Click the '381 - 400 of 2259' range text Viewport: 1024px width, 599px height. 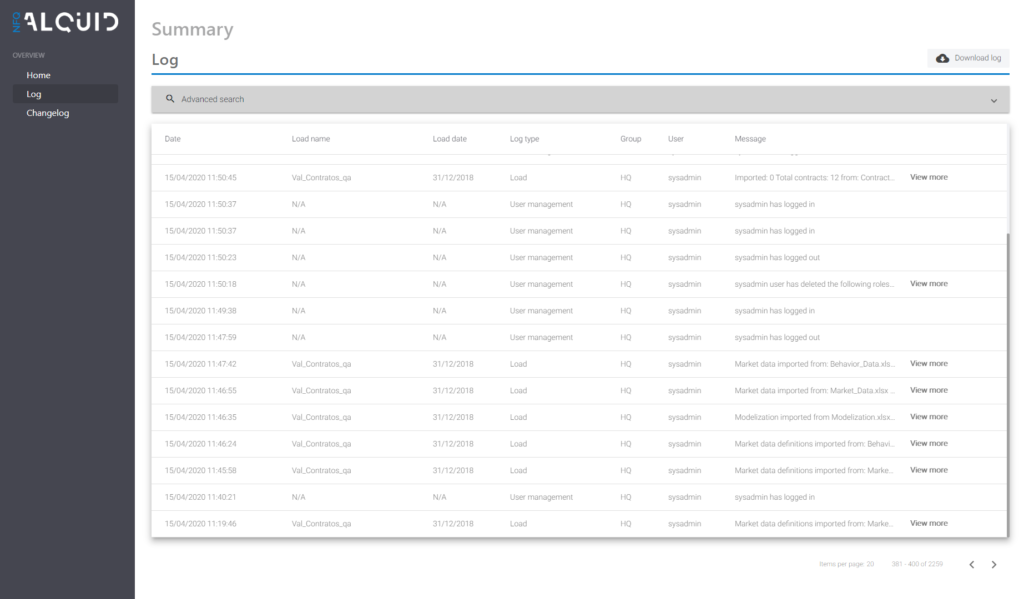point(917,564)
